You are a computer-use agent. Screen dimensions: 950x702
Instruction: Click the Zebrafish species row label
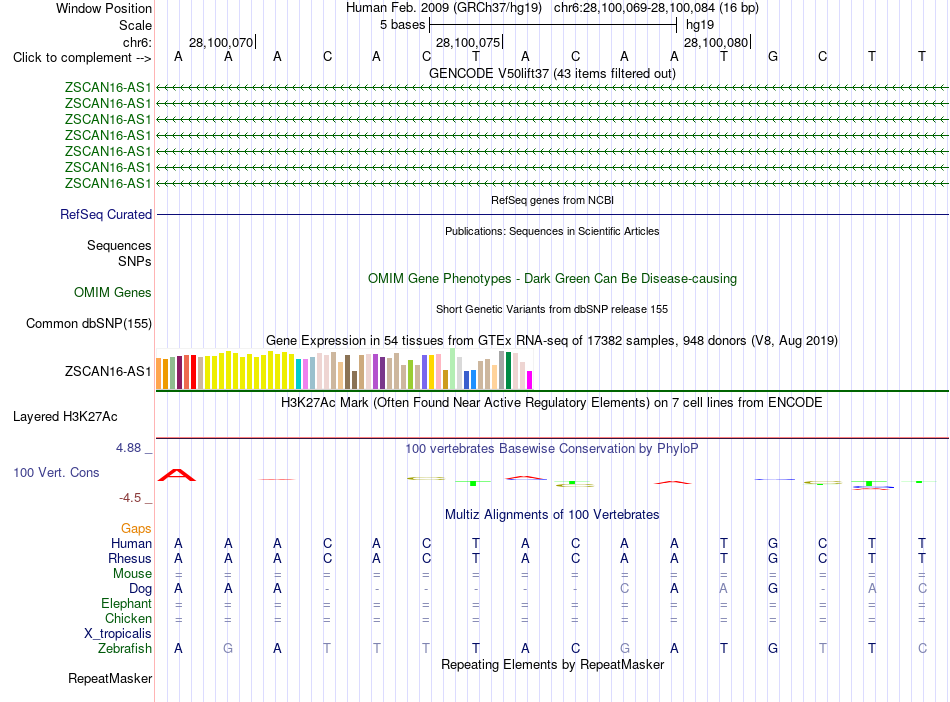point(125,649)
